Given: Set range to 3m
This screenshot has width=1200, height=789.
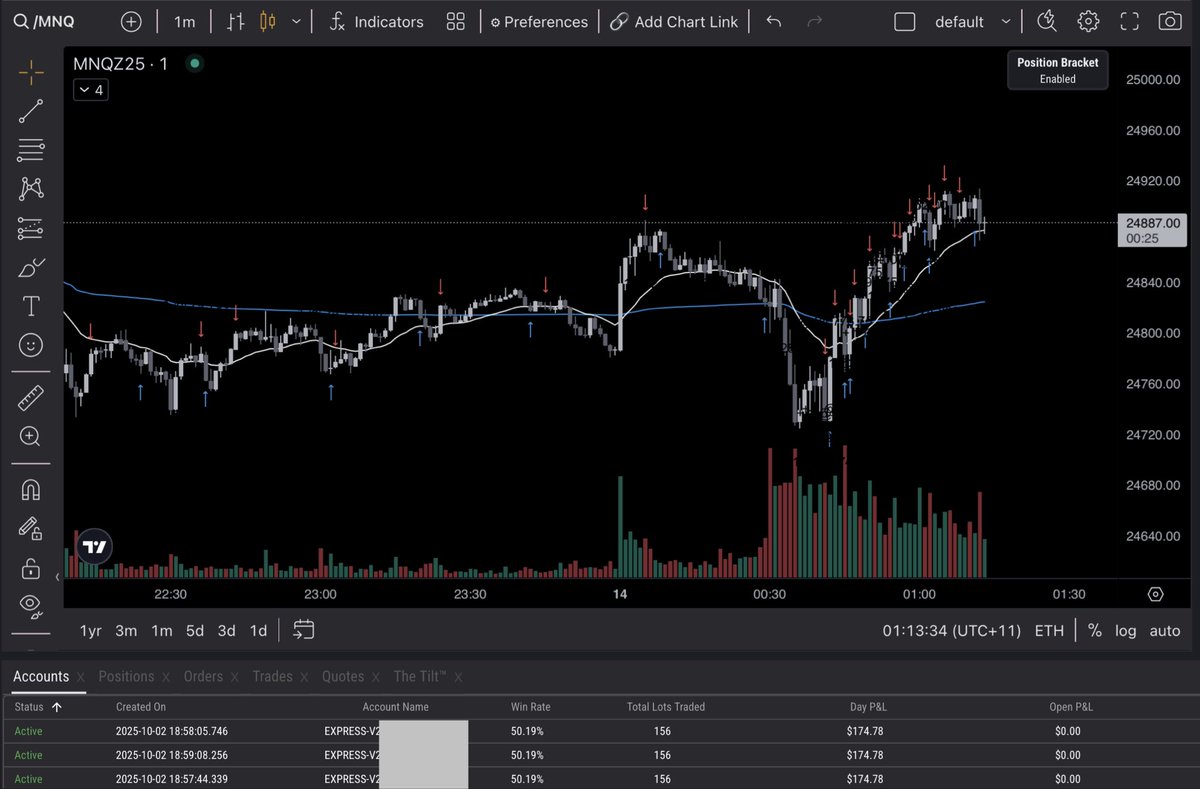Looking at the screenshot, I should [x=126, y=631].
